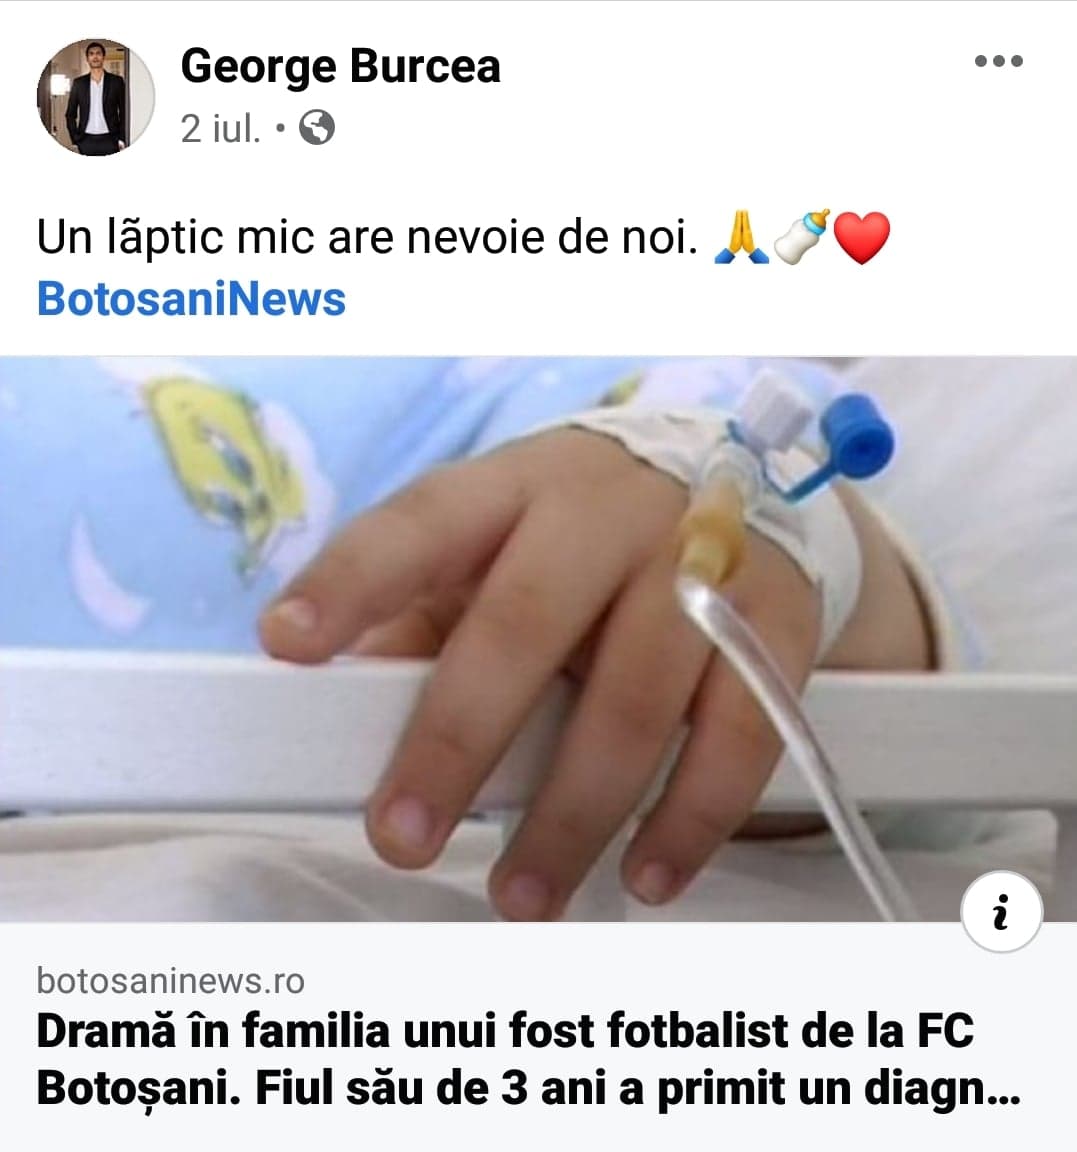Open George Burcea's profile name link
Viewport: 1077px width, 1152px height.
pyautogui.click(x=340, y=66)
